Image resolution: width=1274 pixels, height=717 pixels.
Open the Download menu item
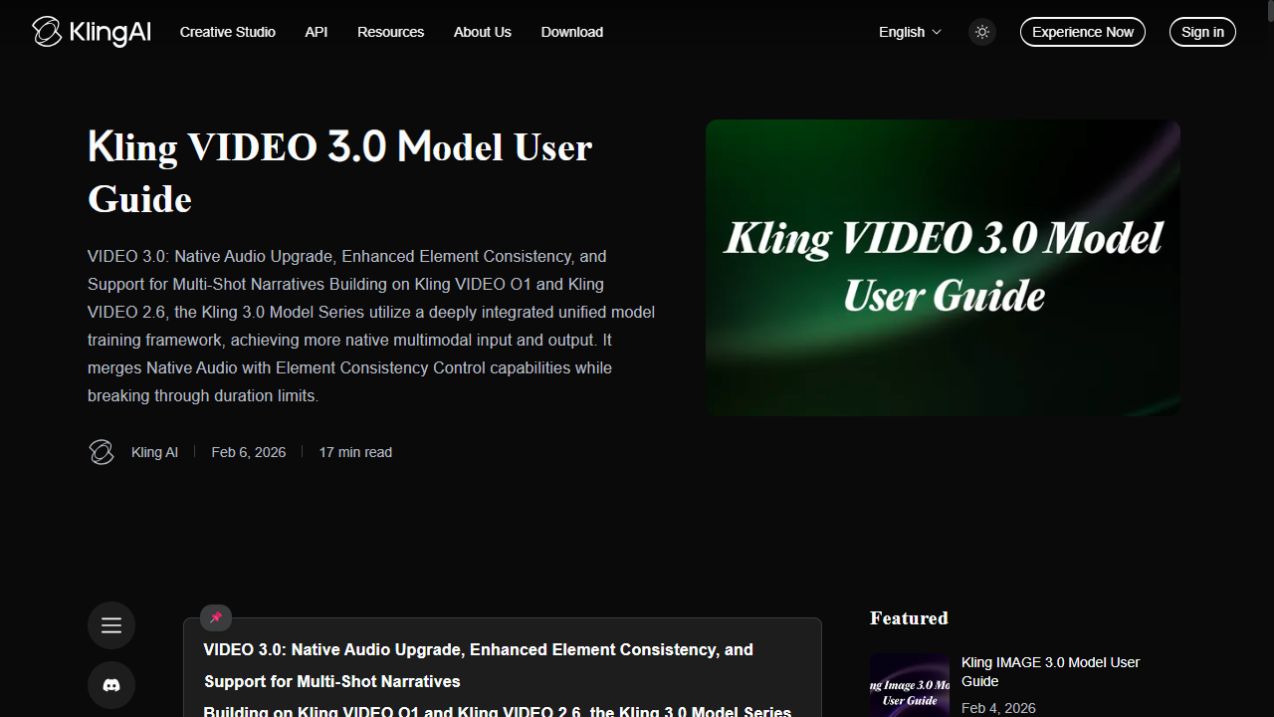pyautogui.click(x=572, y=32)
